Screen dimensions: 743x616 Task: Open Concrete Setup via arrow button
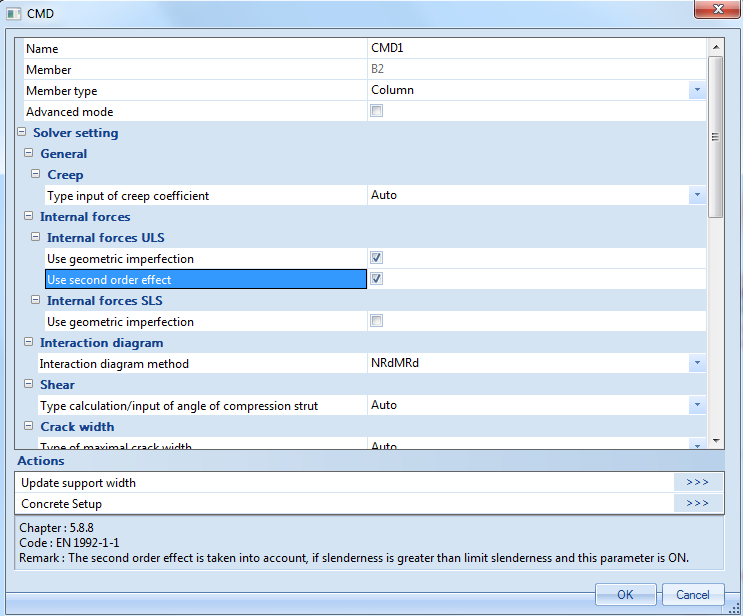[x=697, y=503]
